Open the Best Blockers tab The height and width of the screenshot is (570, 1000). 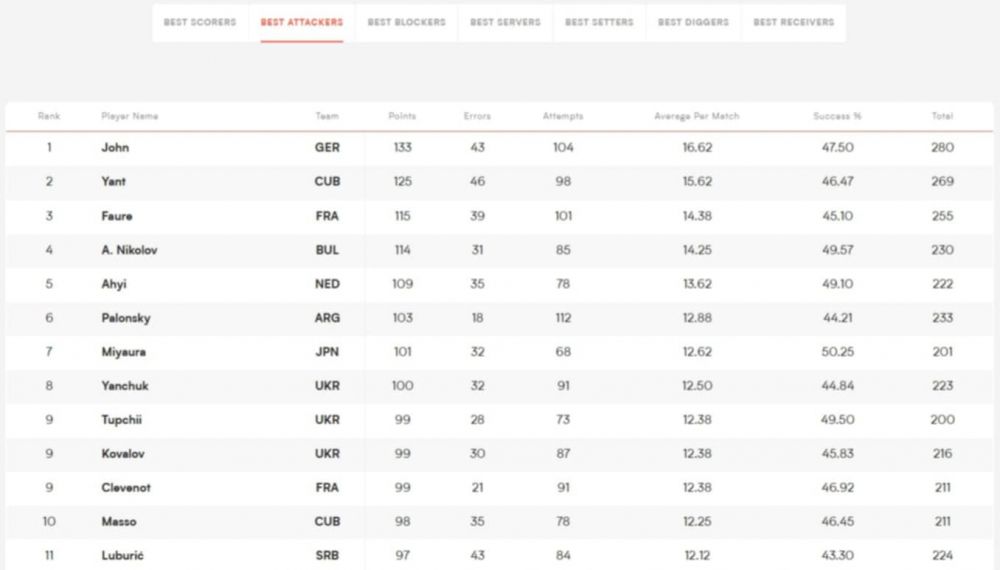[406, 22]
